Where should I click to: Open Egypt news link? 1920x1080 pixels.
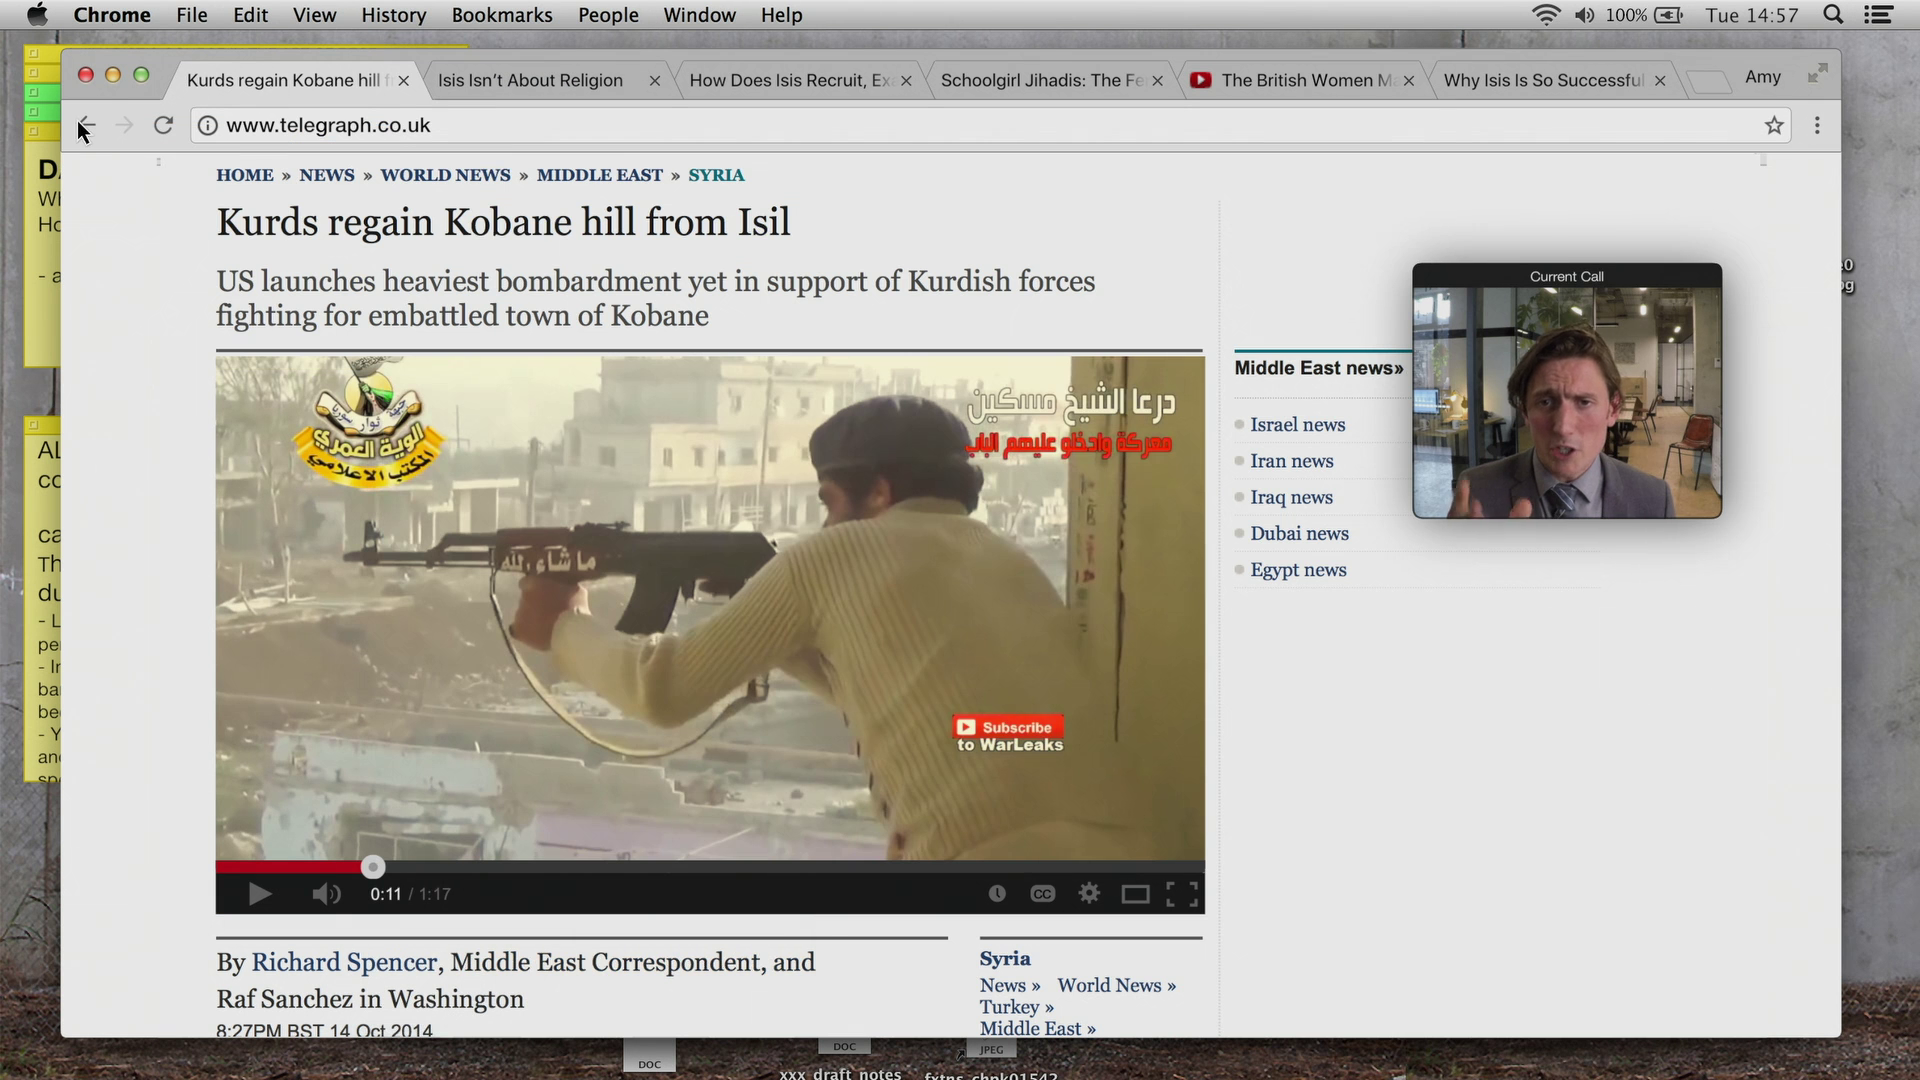point(1298,570)
